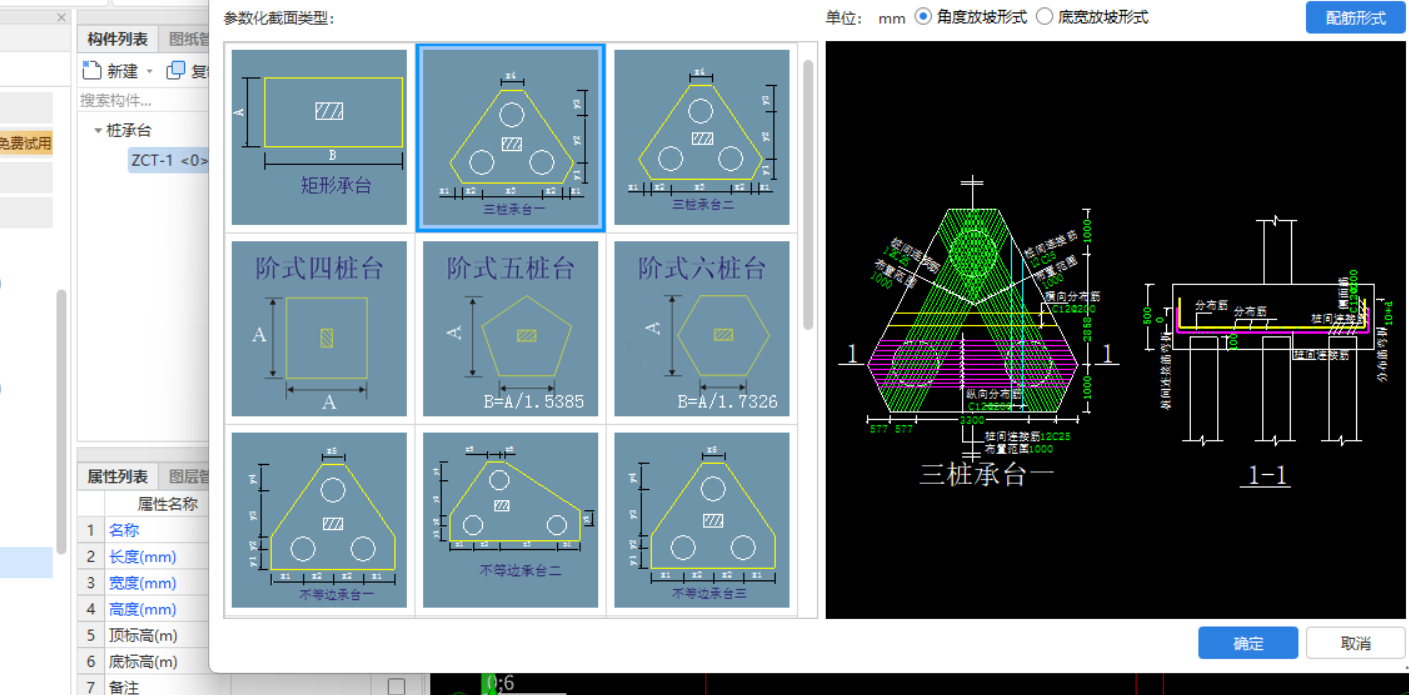Cancel the dialog with 取消
1409x695 pixels.
(1355, 643)
